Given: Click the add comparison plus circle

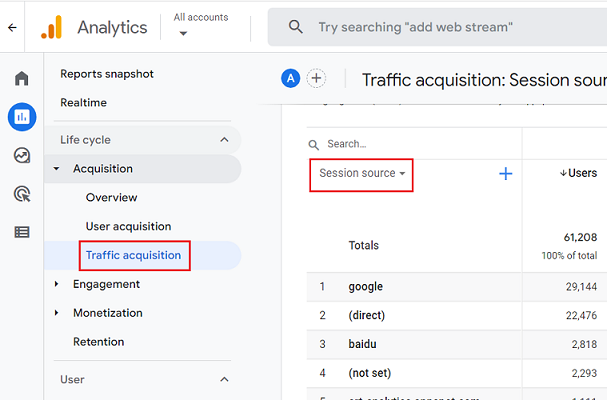Looking at the screenshot, I should click(x=316, y=79).
